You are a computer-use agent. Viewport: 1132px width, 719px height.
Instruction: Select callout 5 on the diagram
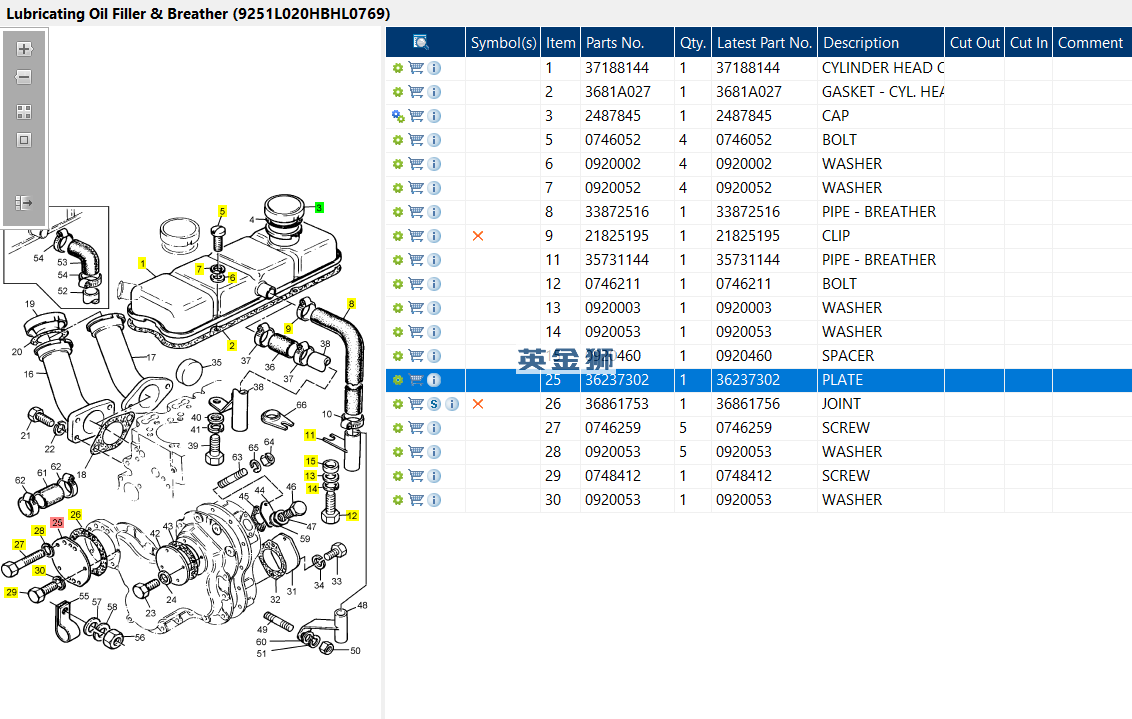click(x=222, y=212)
